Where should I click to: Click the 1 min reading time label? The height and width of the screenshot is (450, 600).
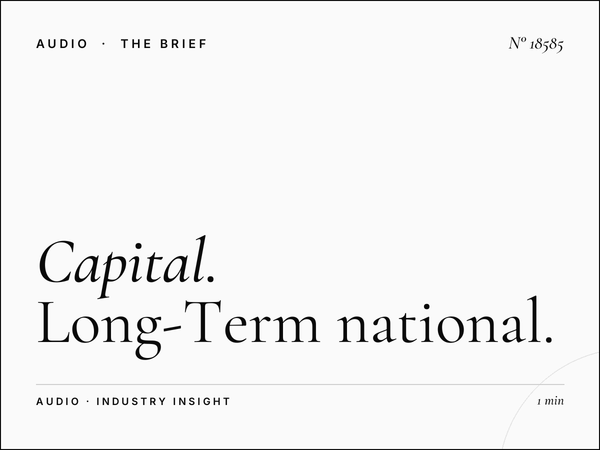click(x=551, y=401)
